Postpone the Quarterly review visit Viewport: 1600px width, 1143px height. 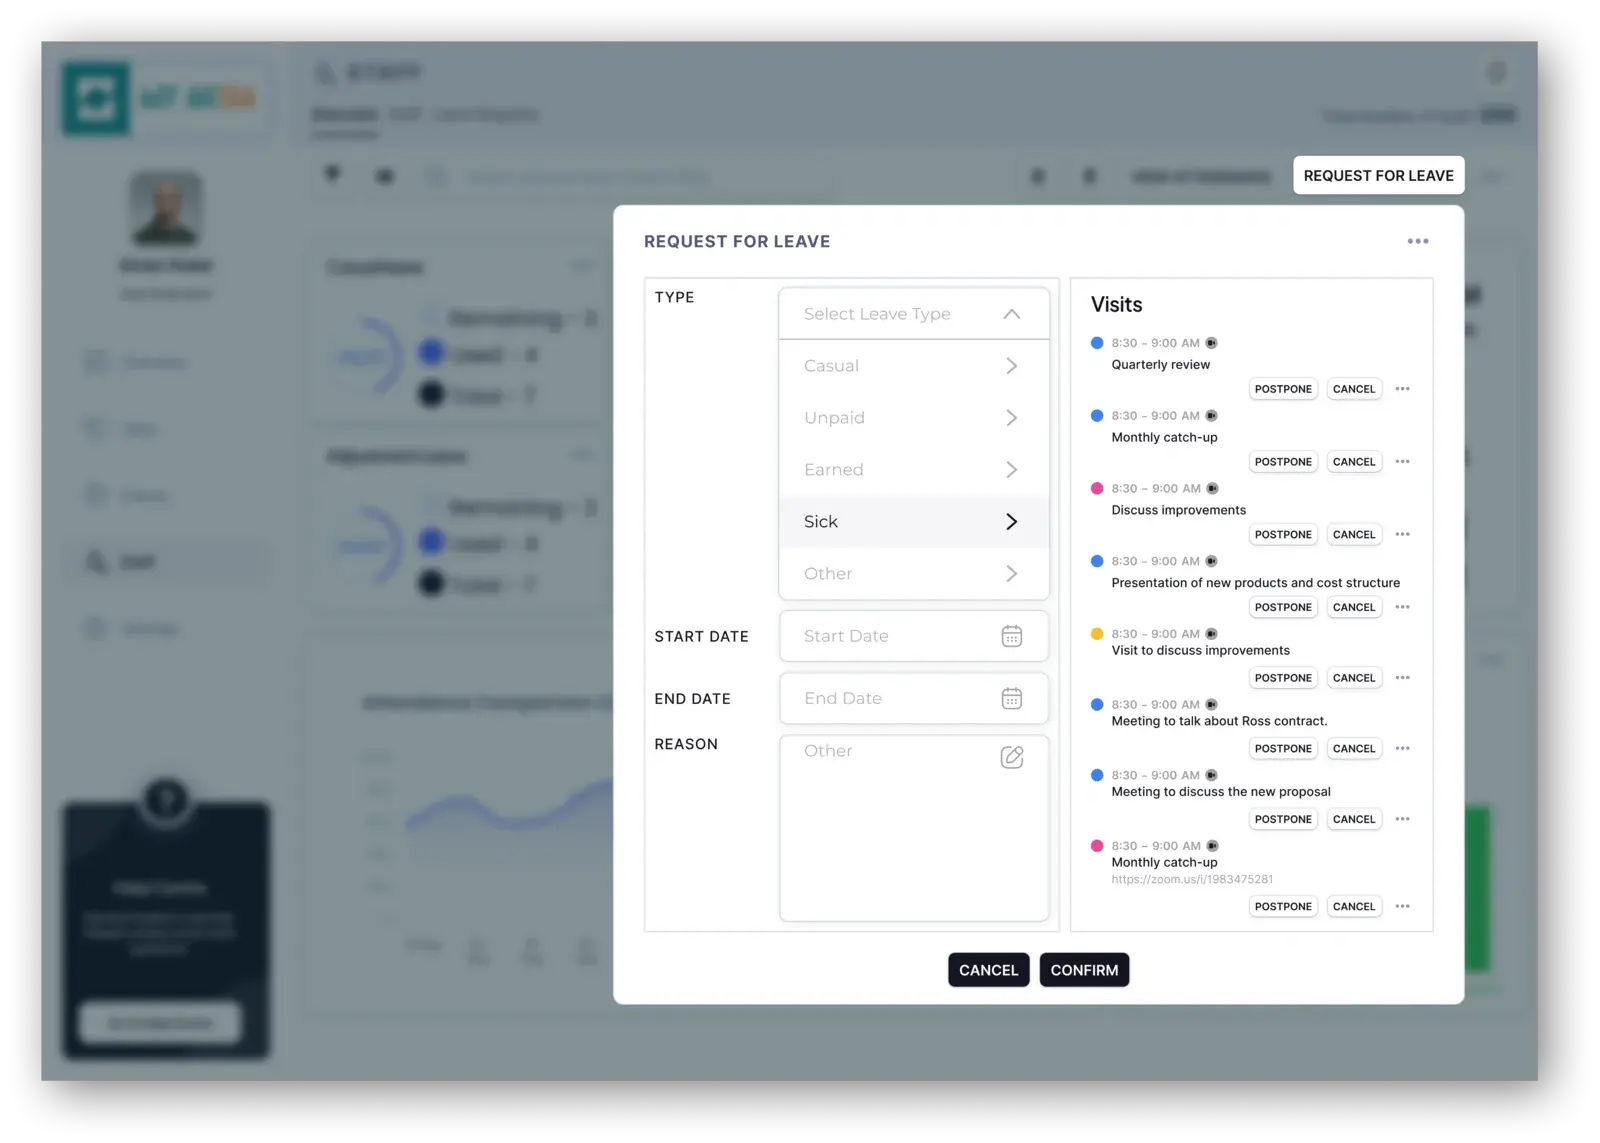pyautogui.click(x=1283, y=389)
